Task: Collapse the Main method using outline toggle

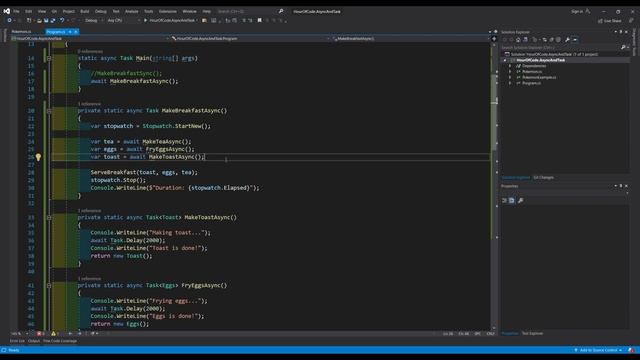Action: pos(49,58)
